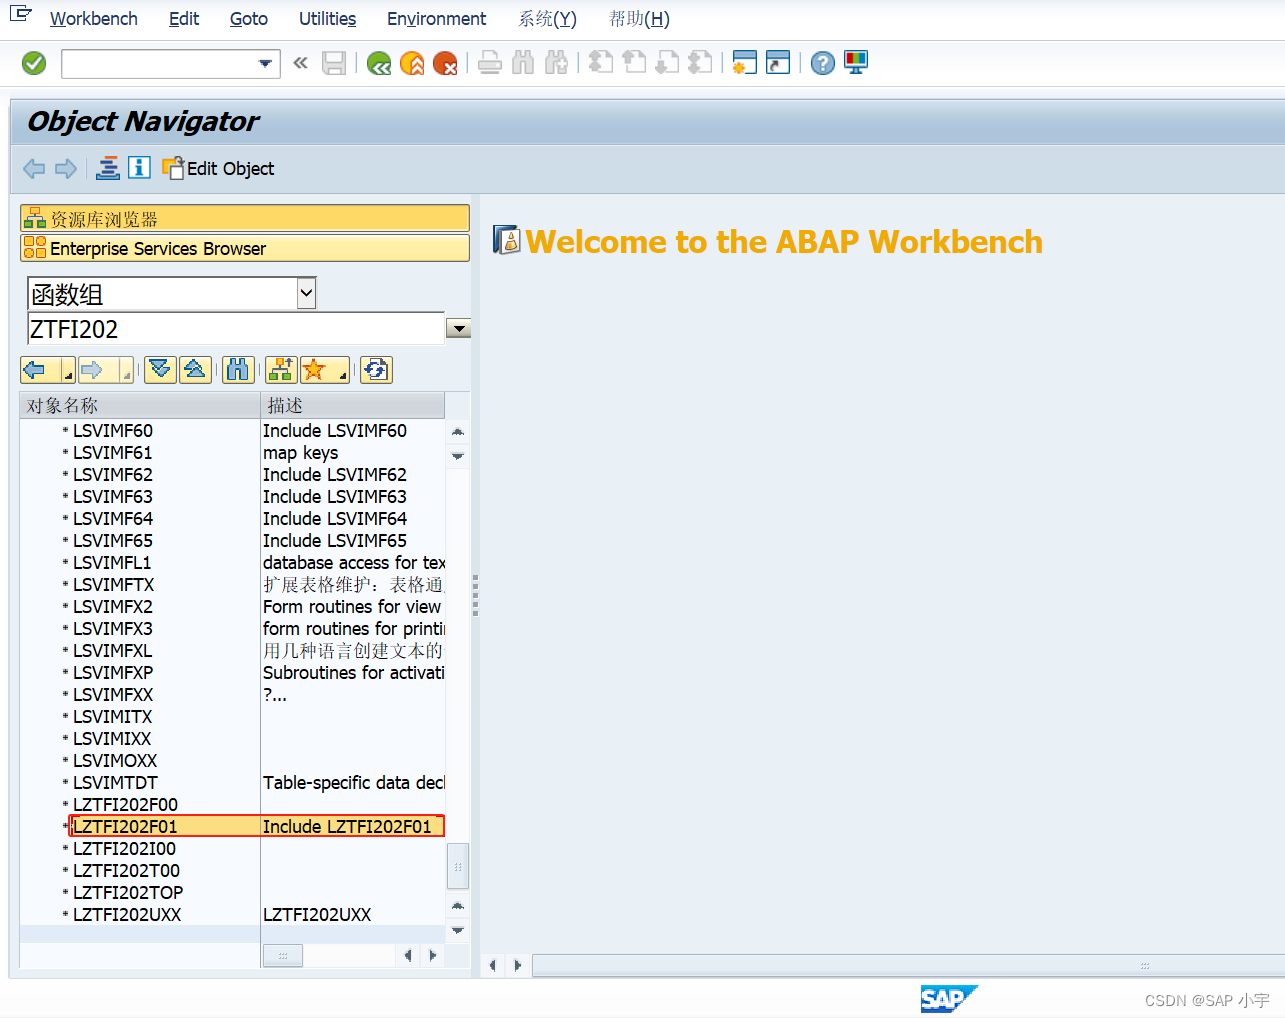Click the Find Next binoculars-plus icon
The width and height of the screenshot is (1285, 1018).
click(x=557, y=64)
